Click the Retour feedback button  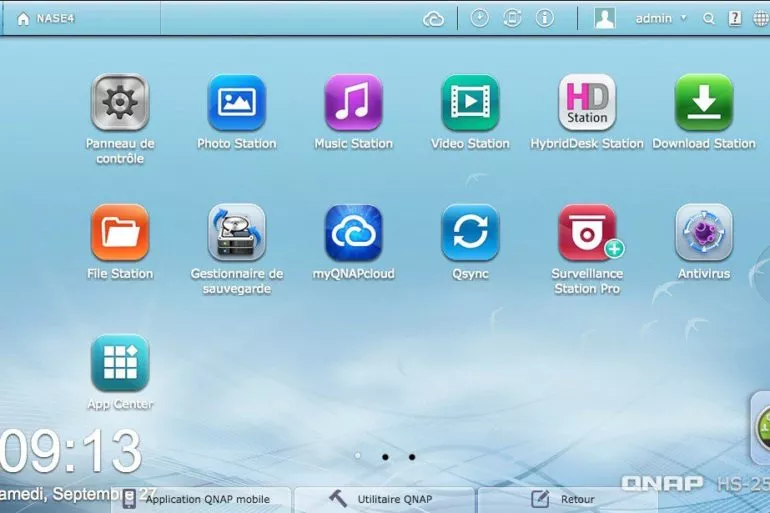[x=568, y=499]
